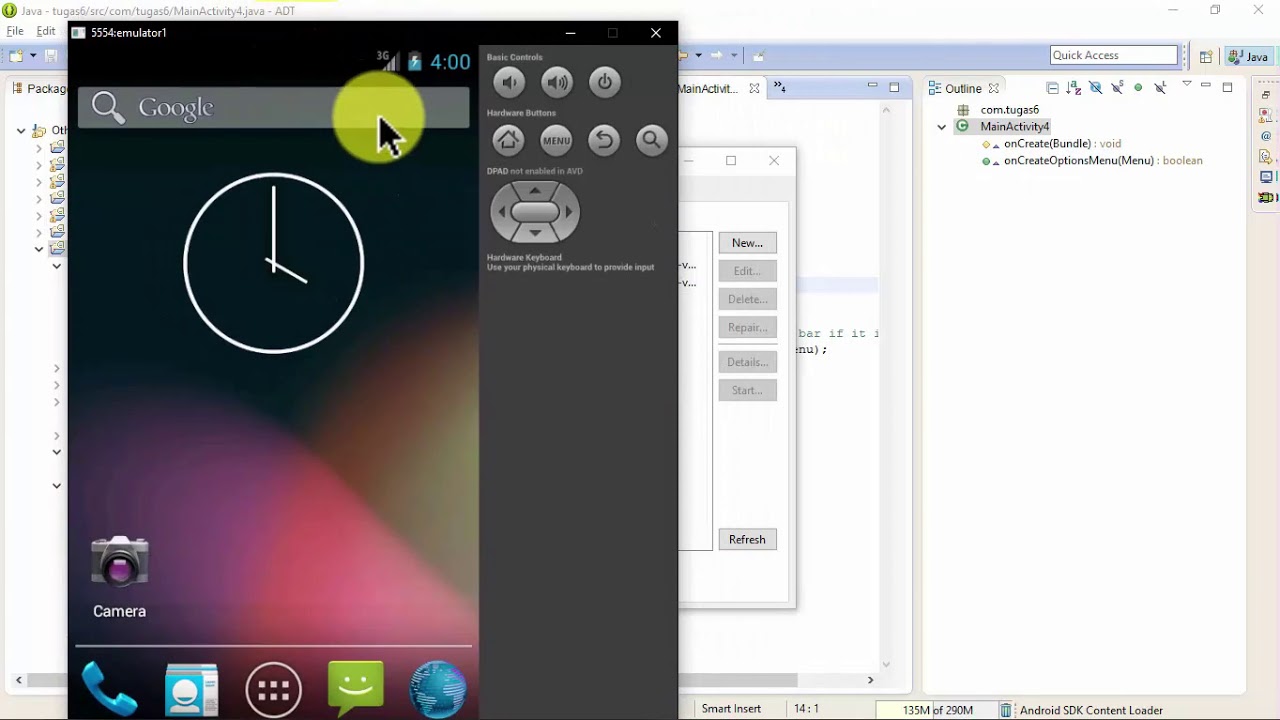
Task: Open the Android app drawer
Action: pos(274,689)
